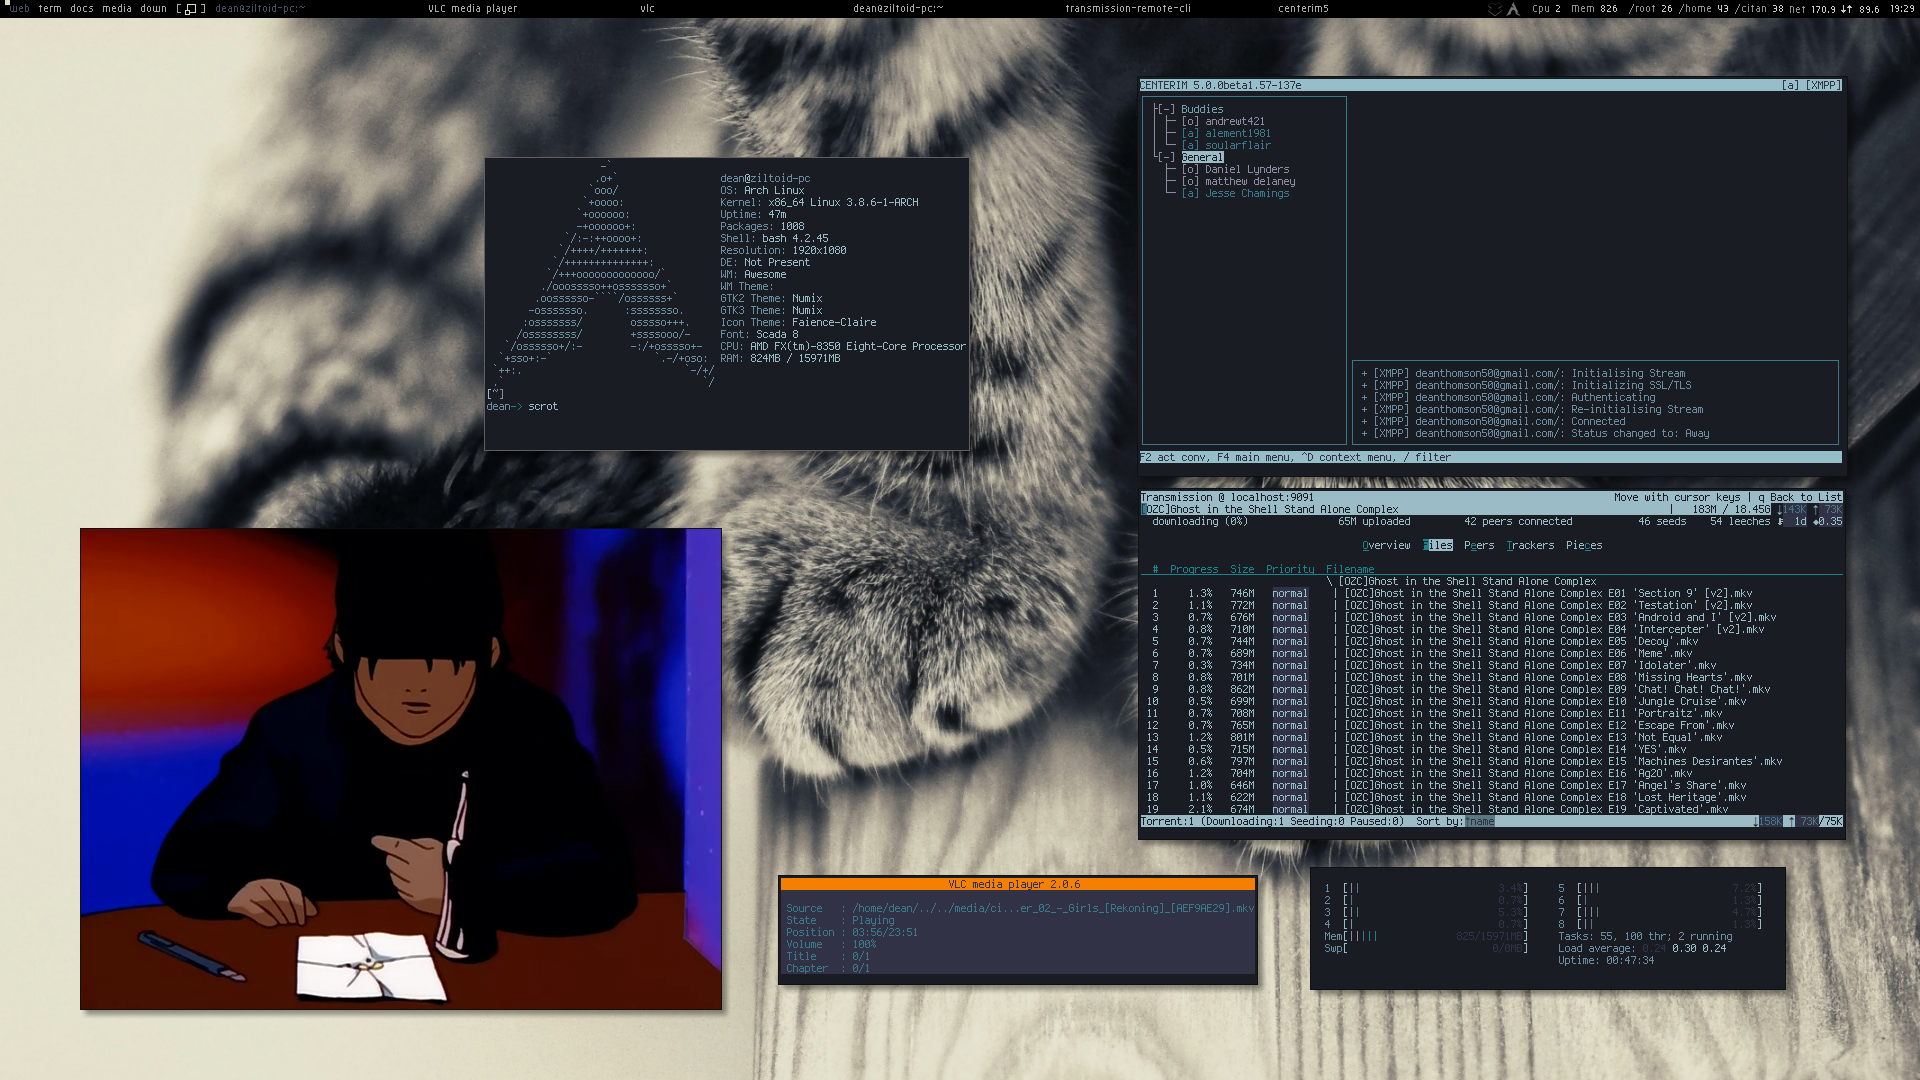Click the dropbox-style tray icon beside Arch logo
This screenshot has height=1080, width=1920.
click(1495, 8)
